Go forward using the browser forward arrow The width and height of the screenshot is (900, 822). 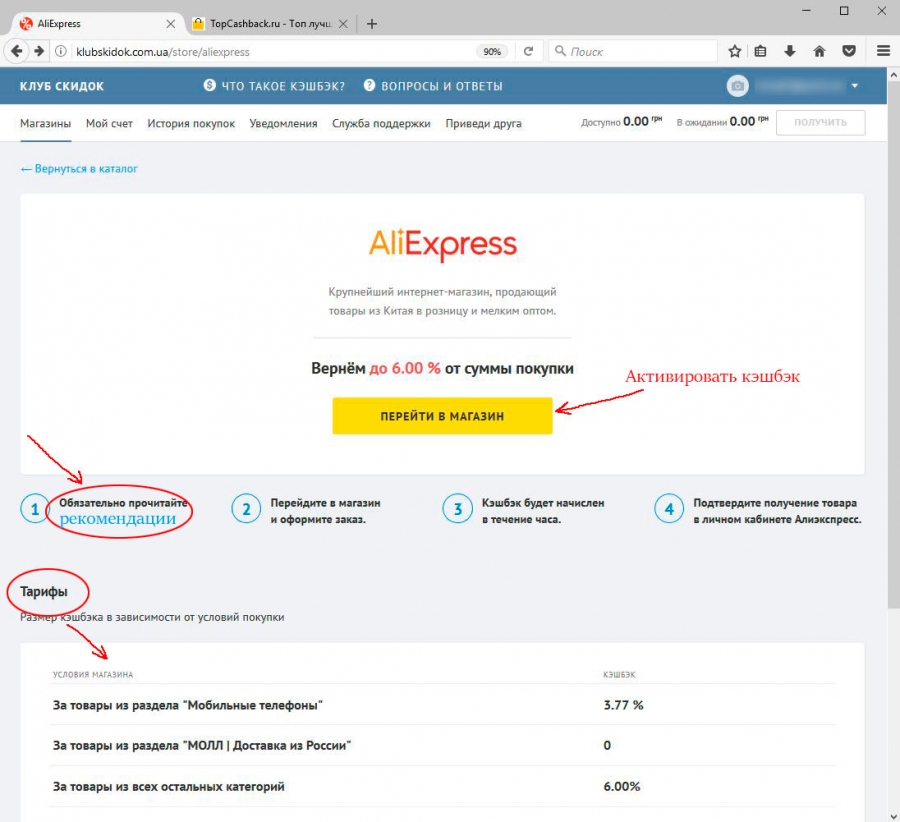[x=39, y=51]
